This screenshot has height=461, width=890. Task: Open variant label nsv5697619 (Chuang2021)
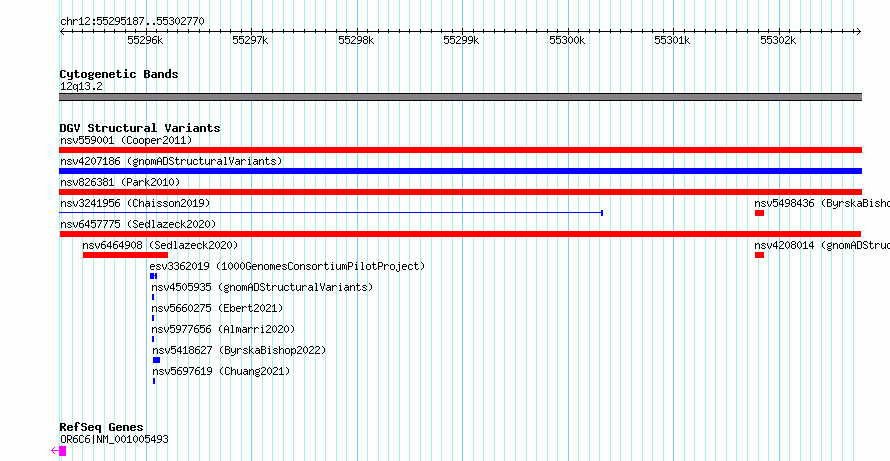pos(221,371)
